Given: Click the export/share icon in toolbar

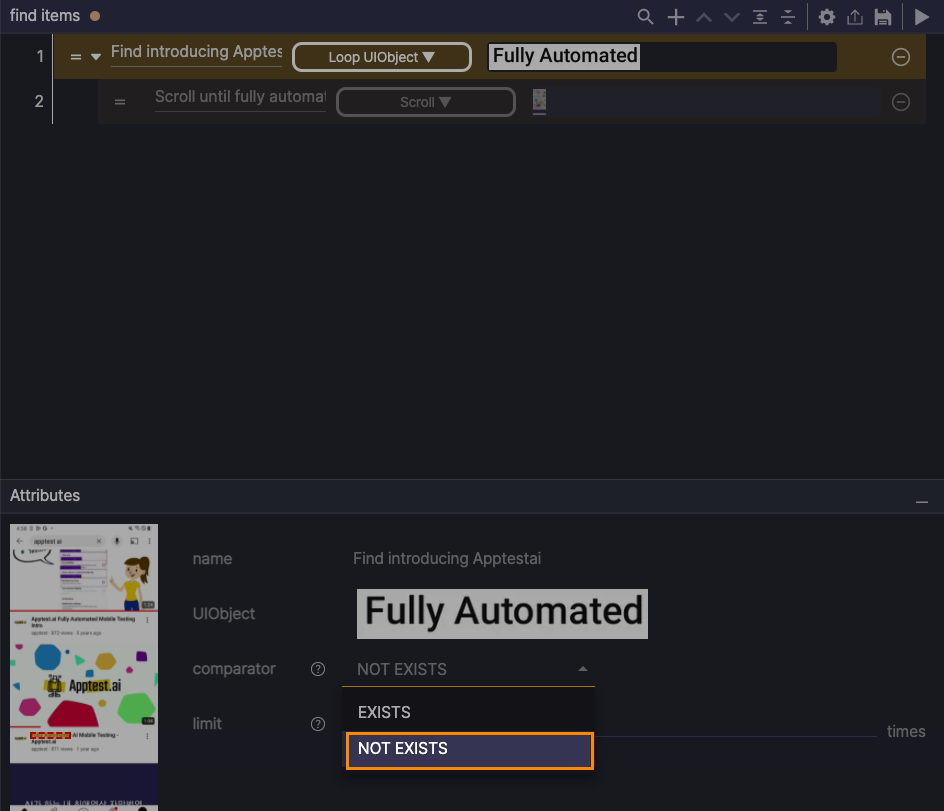Looking at the screenshot, I should click(x=855, y=17).
